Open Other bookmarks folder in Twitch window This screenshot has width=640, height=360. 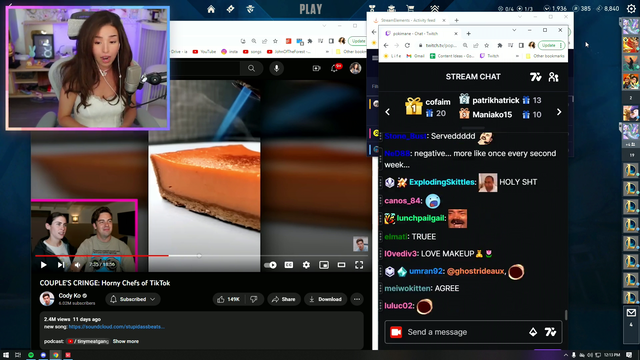click(545, 56)
